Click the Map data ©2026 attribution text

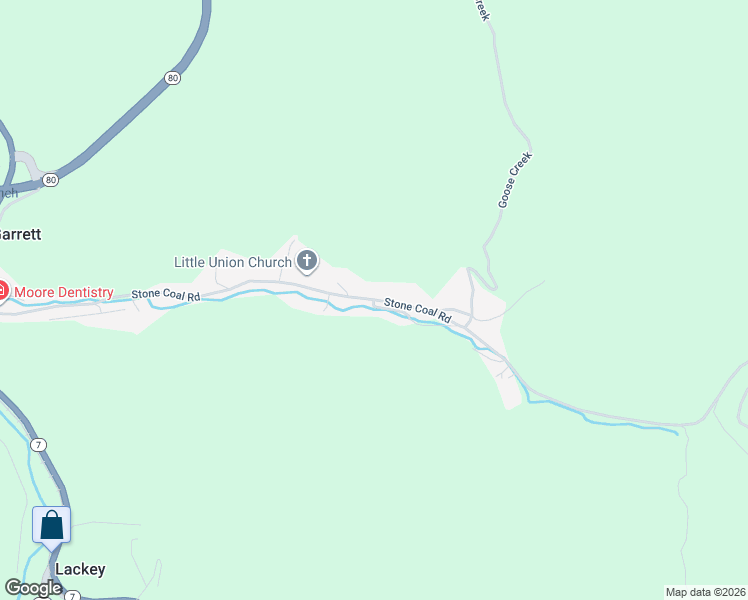(x=706, y=592)
